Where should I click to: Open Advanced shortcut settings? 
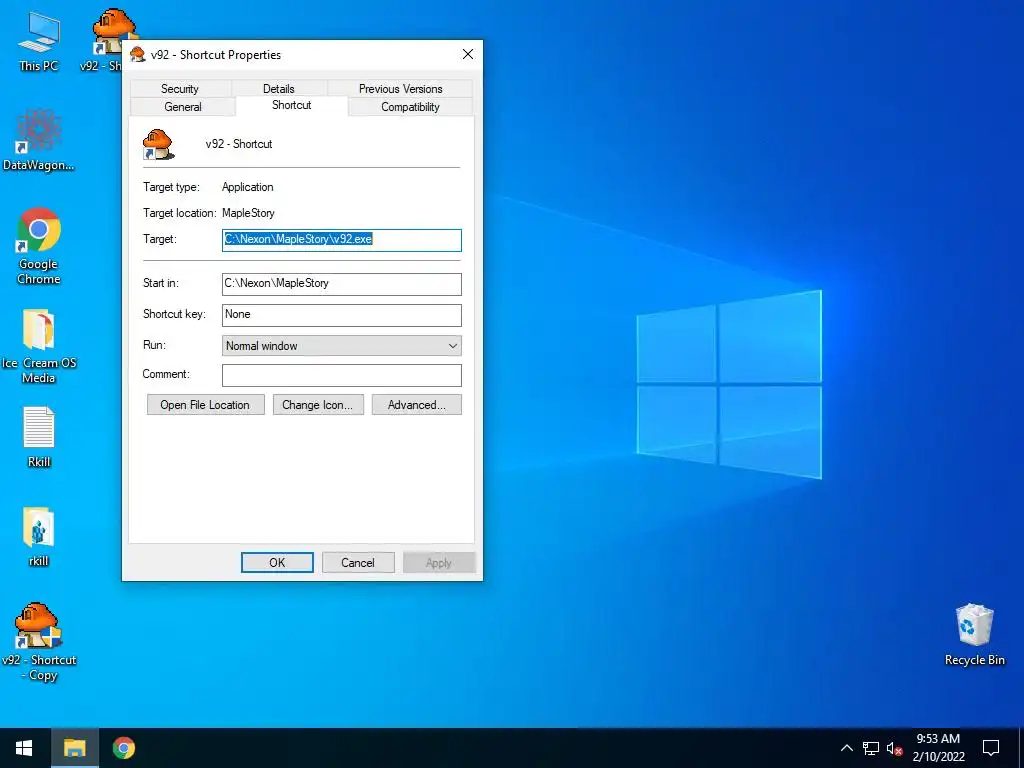click(417, 405)
